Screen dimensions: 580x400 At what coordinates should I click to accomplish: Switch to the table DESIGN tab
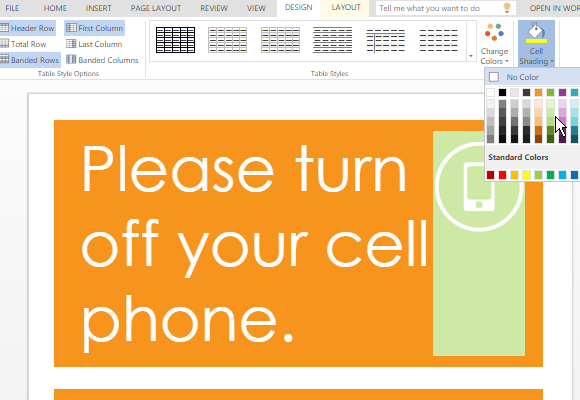pyautogui.click(x=299, y=8)
